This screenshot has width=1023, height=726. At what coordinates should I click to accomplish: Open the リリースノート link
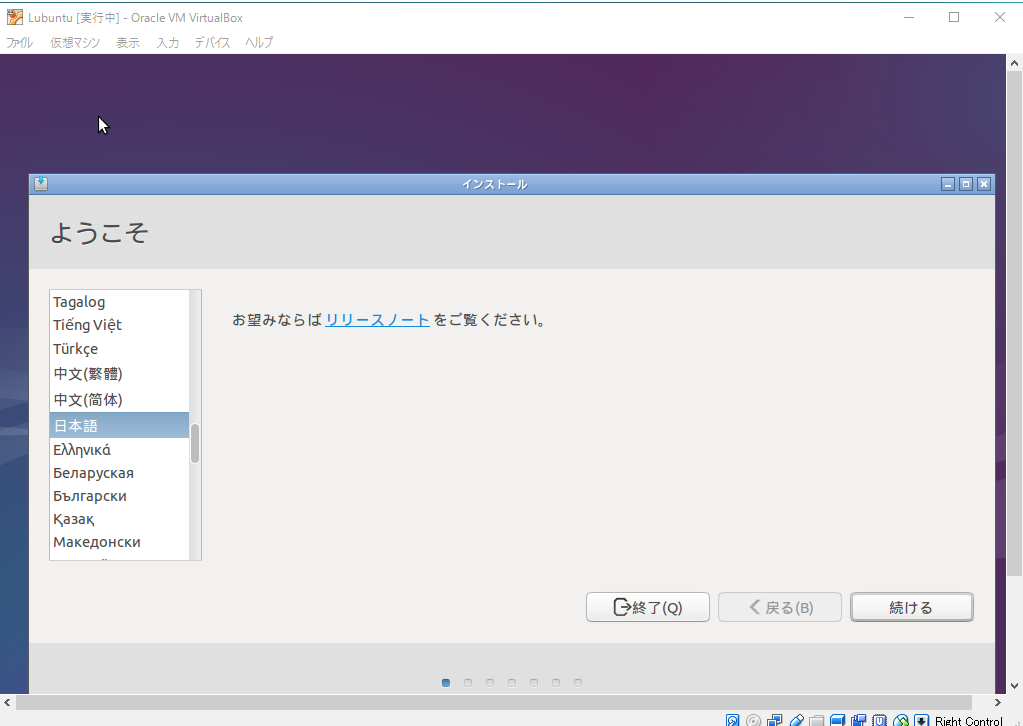click(377, 320)
